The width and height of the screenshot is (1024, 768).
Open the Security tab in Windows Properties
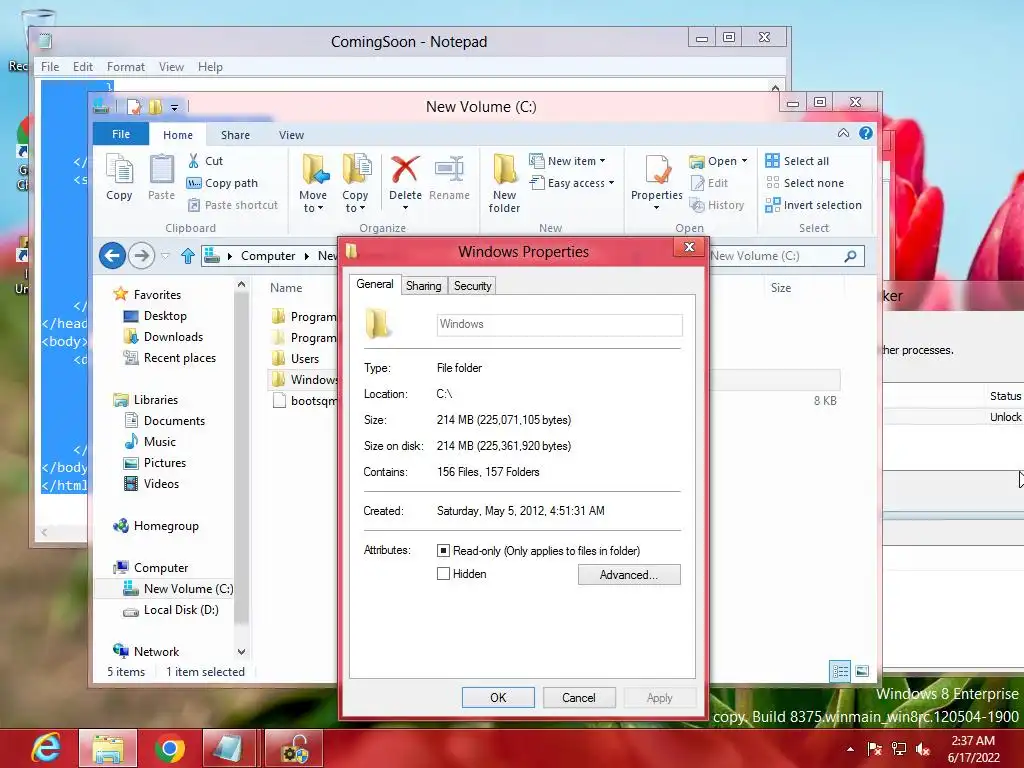tap(472, 285)
